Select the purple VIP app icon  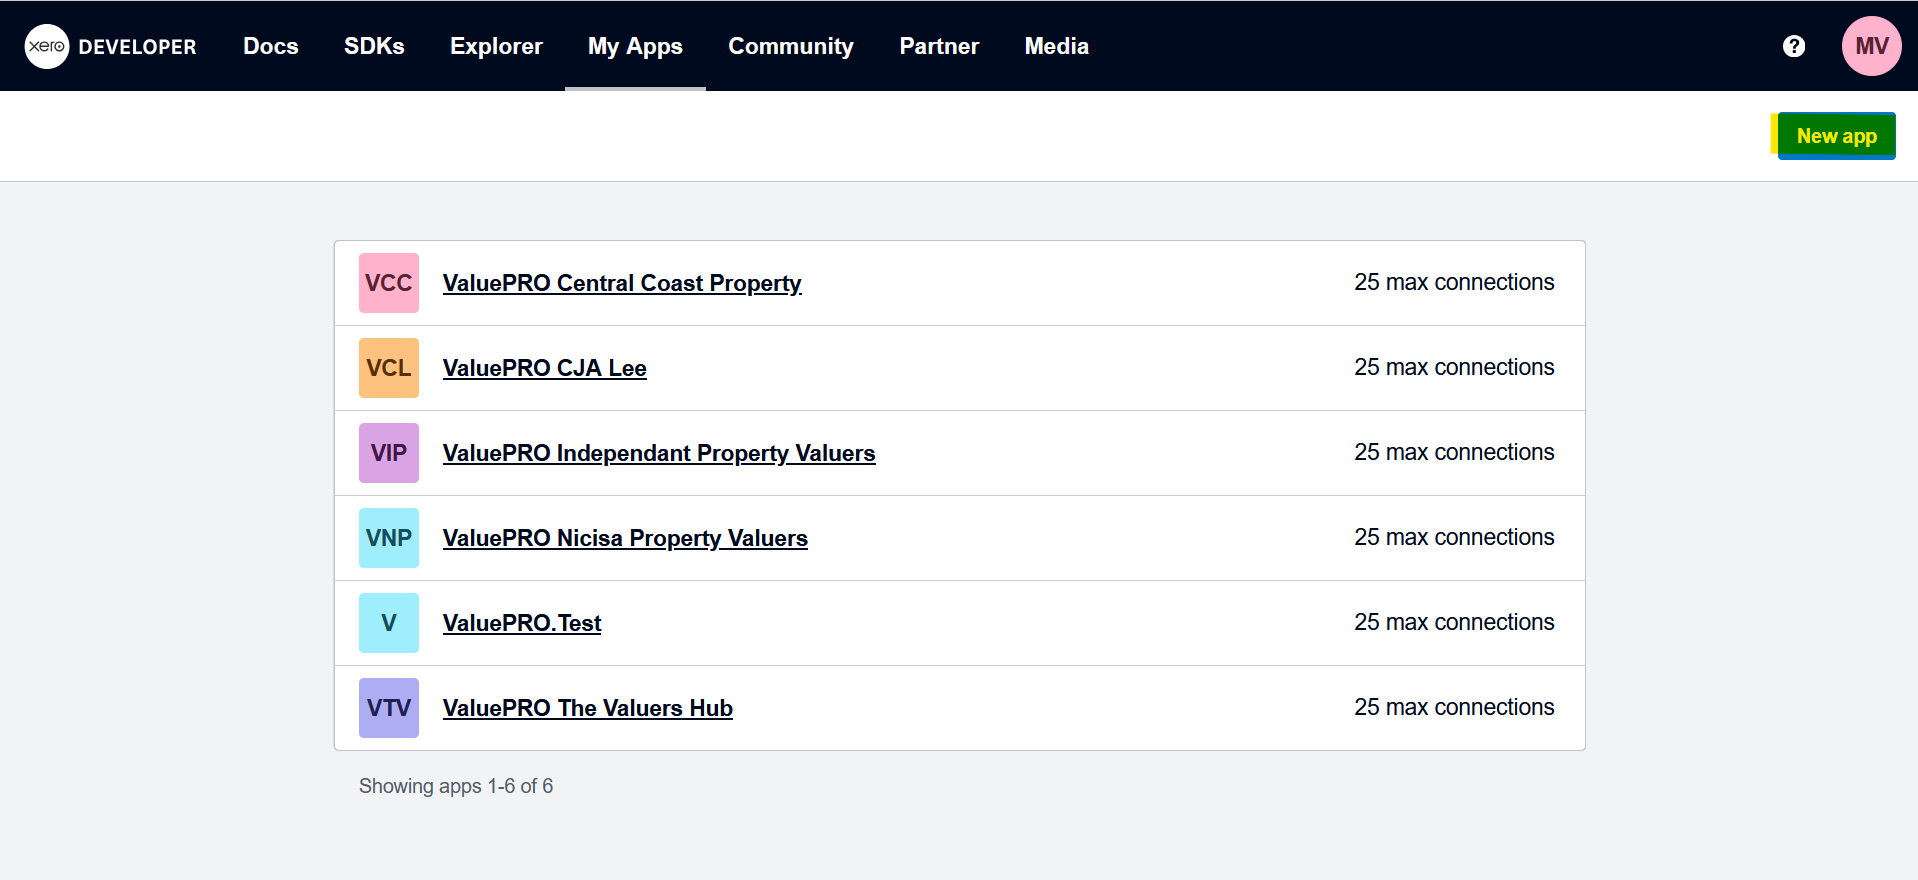[x=388, y=453]
